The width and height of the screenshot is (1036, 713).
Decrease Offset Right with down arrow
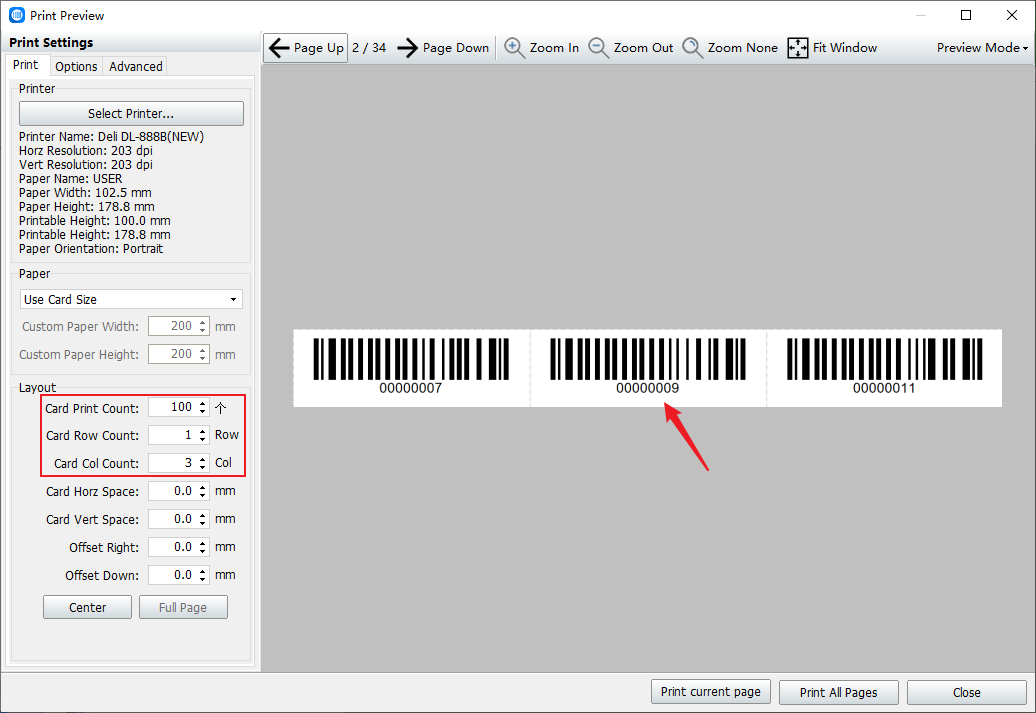pyautogui.click(x=203, y=552)
